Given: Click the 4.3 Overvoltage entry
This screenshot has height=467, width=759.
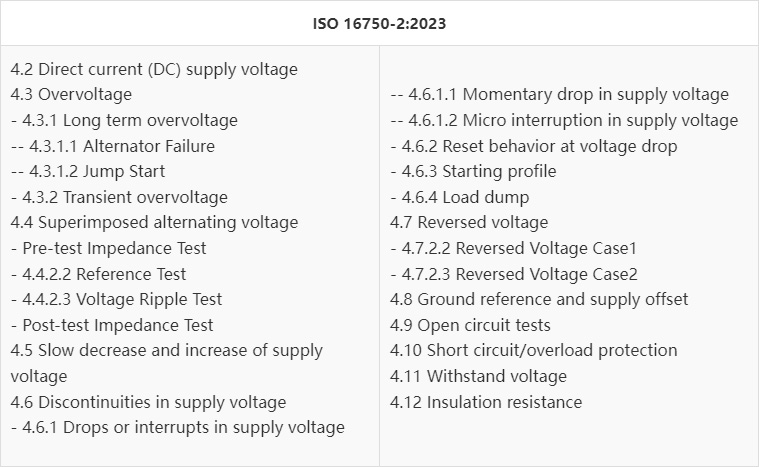Looking at the screenshot, I should (x=71, y=95).
